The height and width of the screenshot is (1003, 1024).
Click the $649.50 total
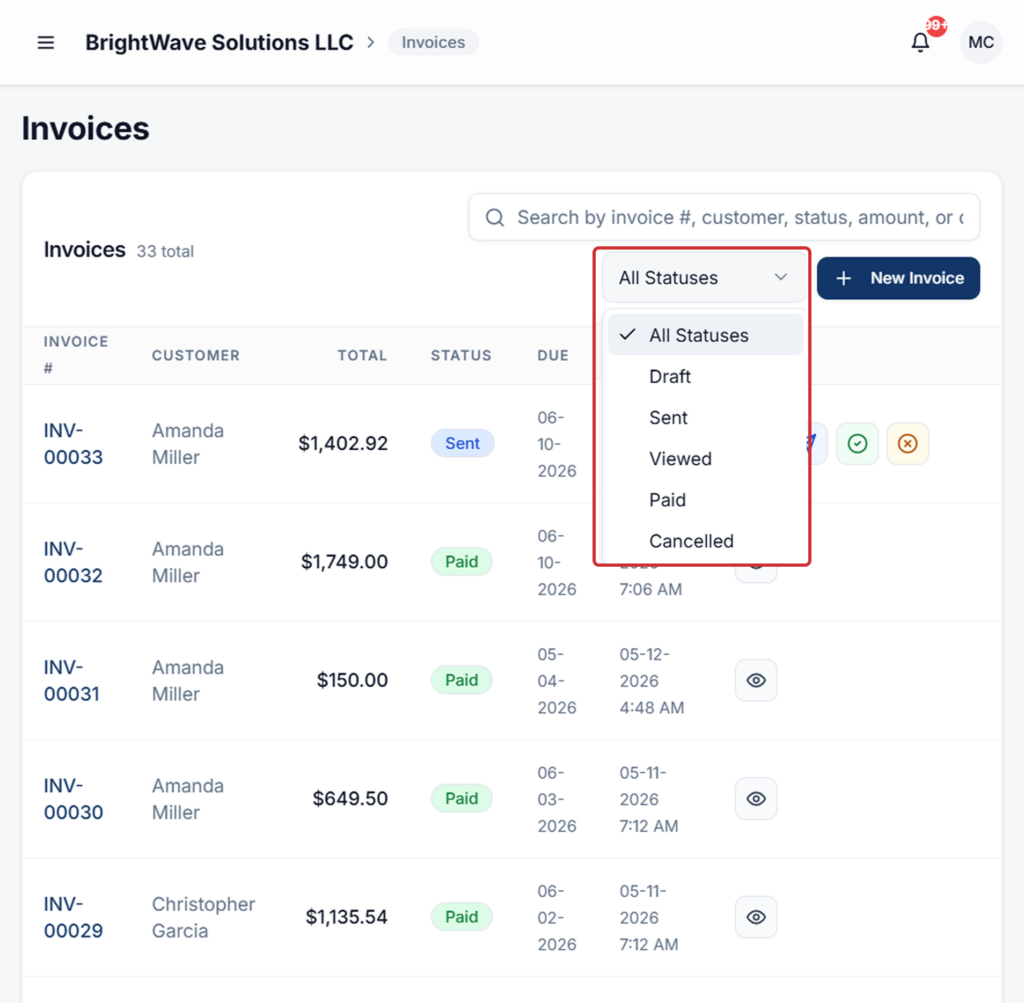[350, 798]
